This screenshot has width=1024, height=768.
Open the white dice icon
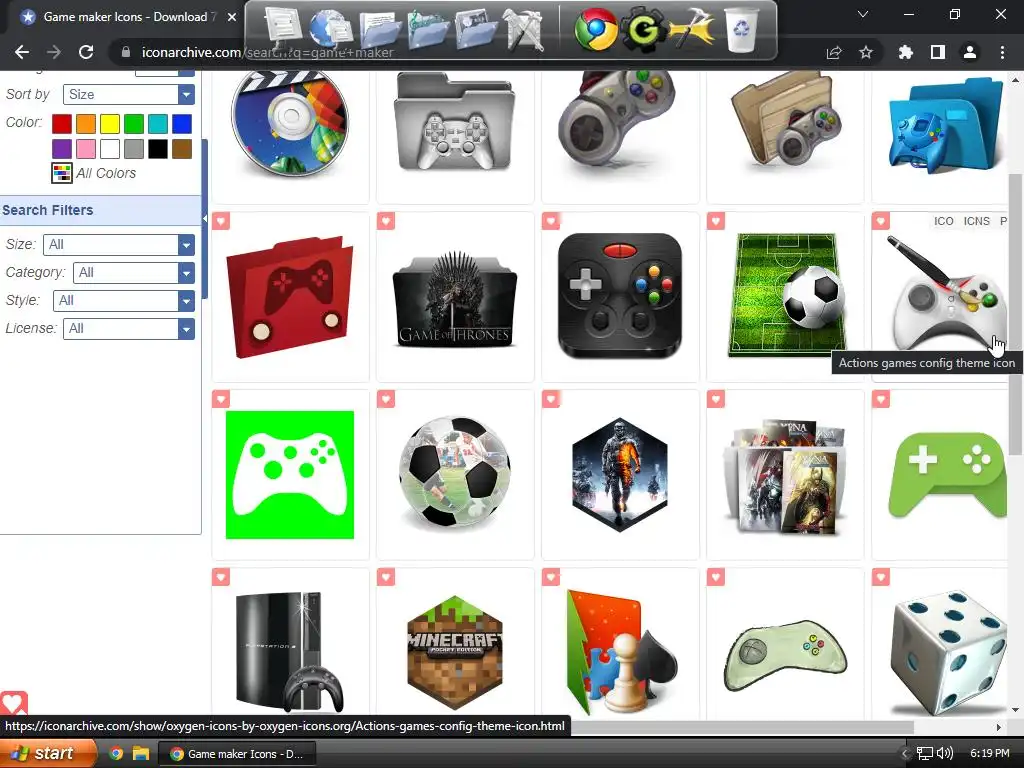point(948,652)
